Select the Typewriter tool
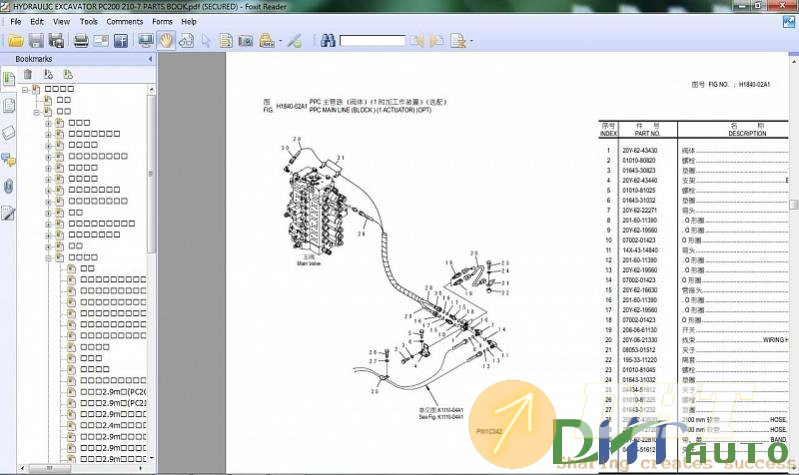Viewport: 799px width, 475px height. (x=267, y=41)
